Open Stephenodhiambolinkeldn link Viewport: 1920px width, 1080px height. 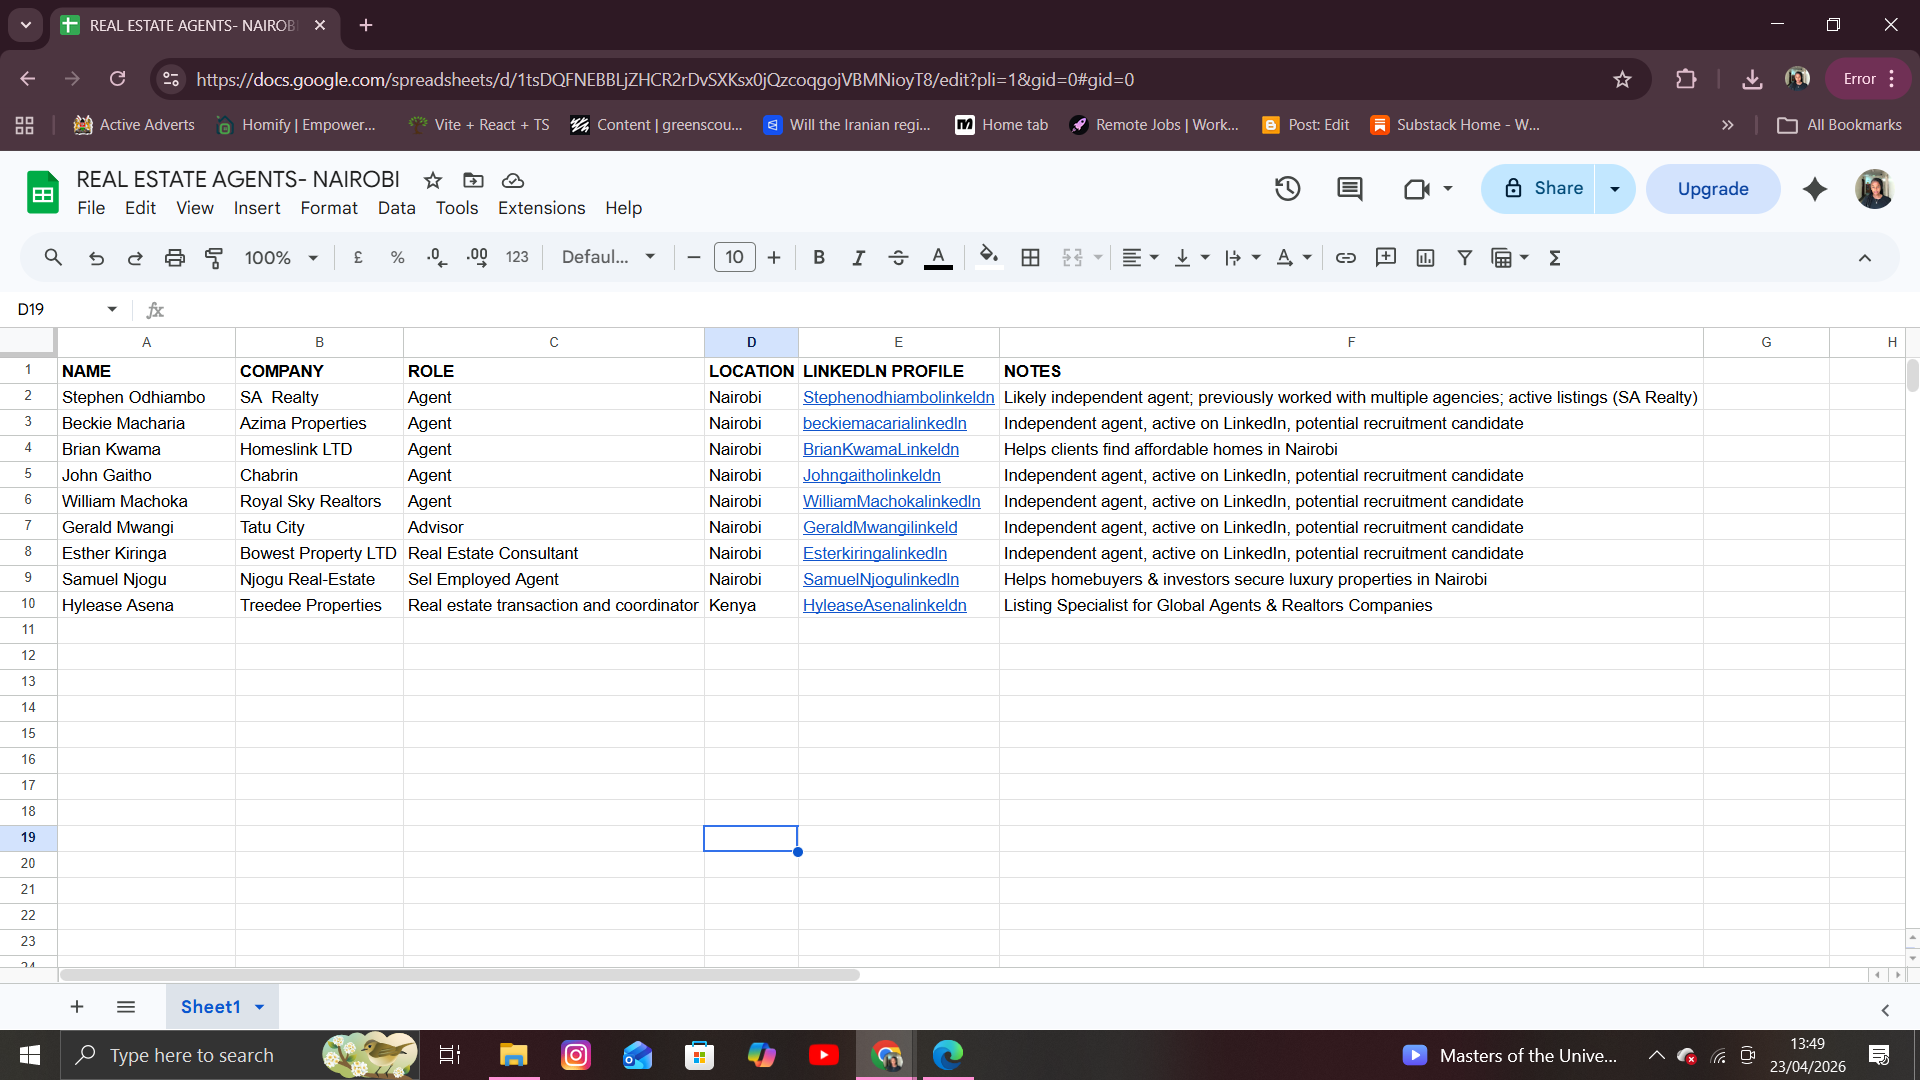coord(898,397)
